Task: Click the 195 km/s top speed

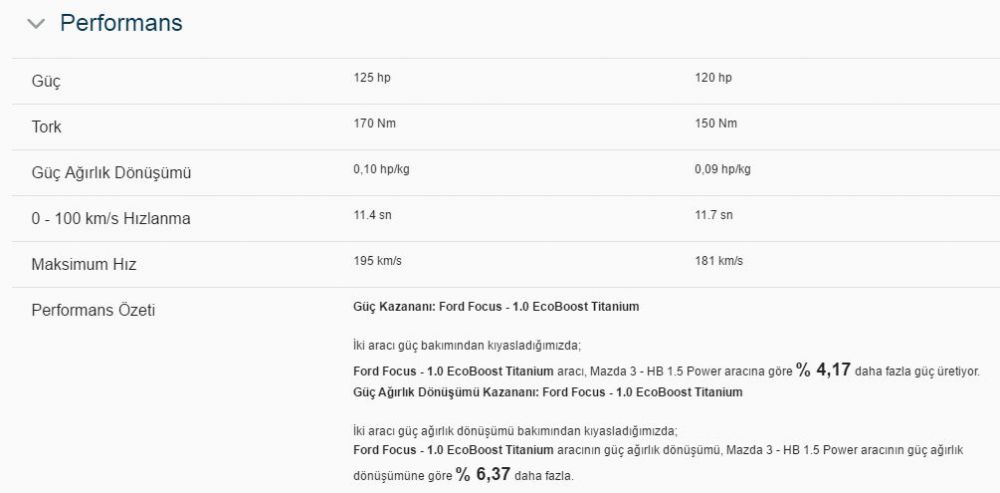Action: click(378, 261)
